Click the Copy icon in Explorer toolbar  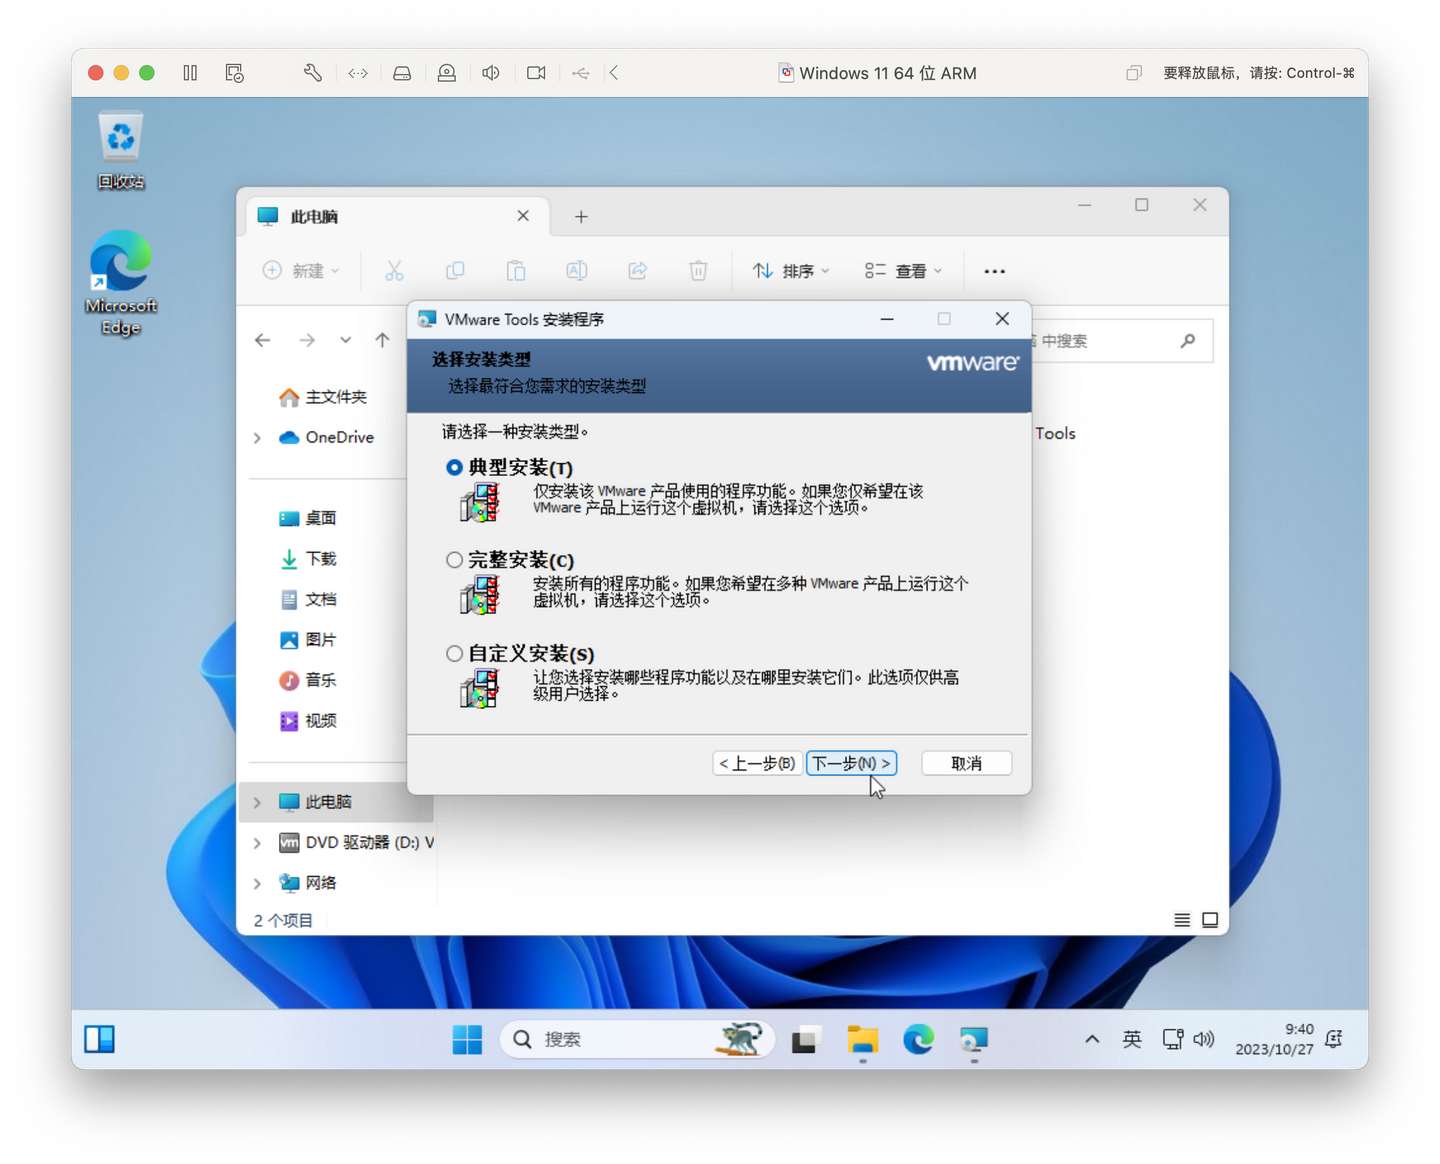coord(455,271)
